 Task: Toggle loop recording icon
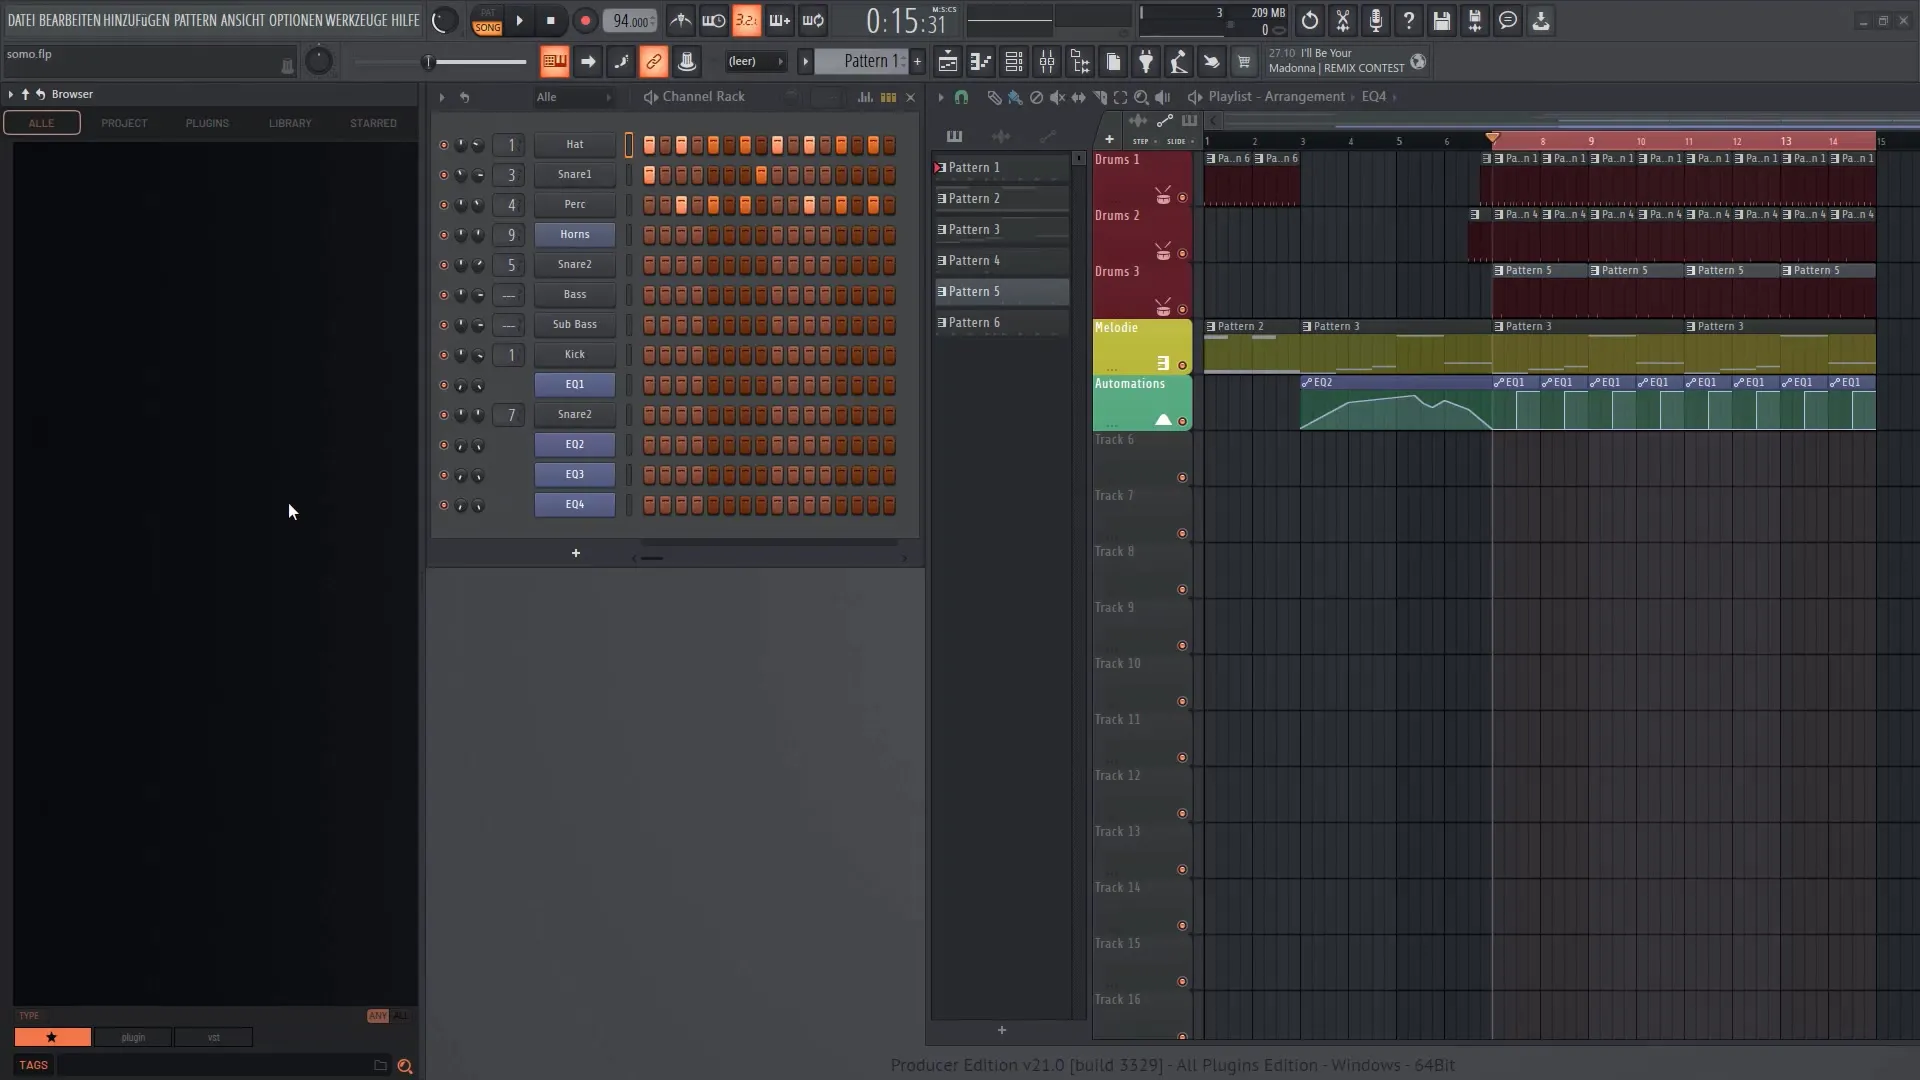coord(813,20)
